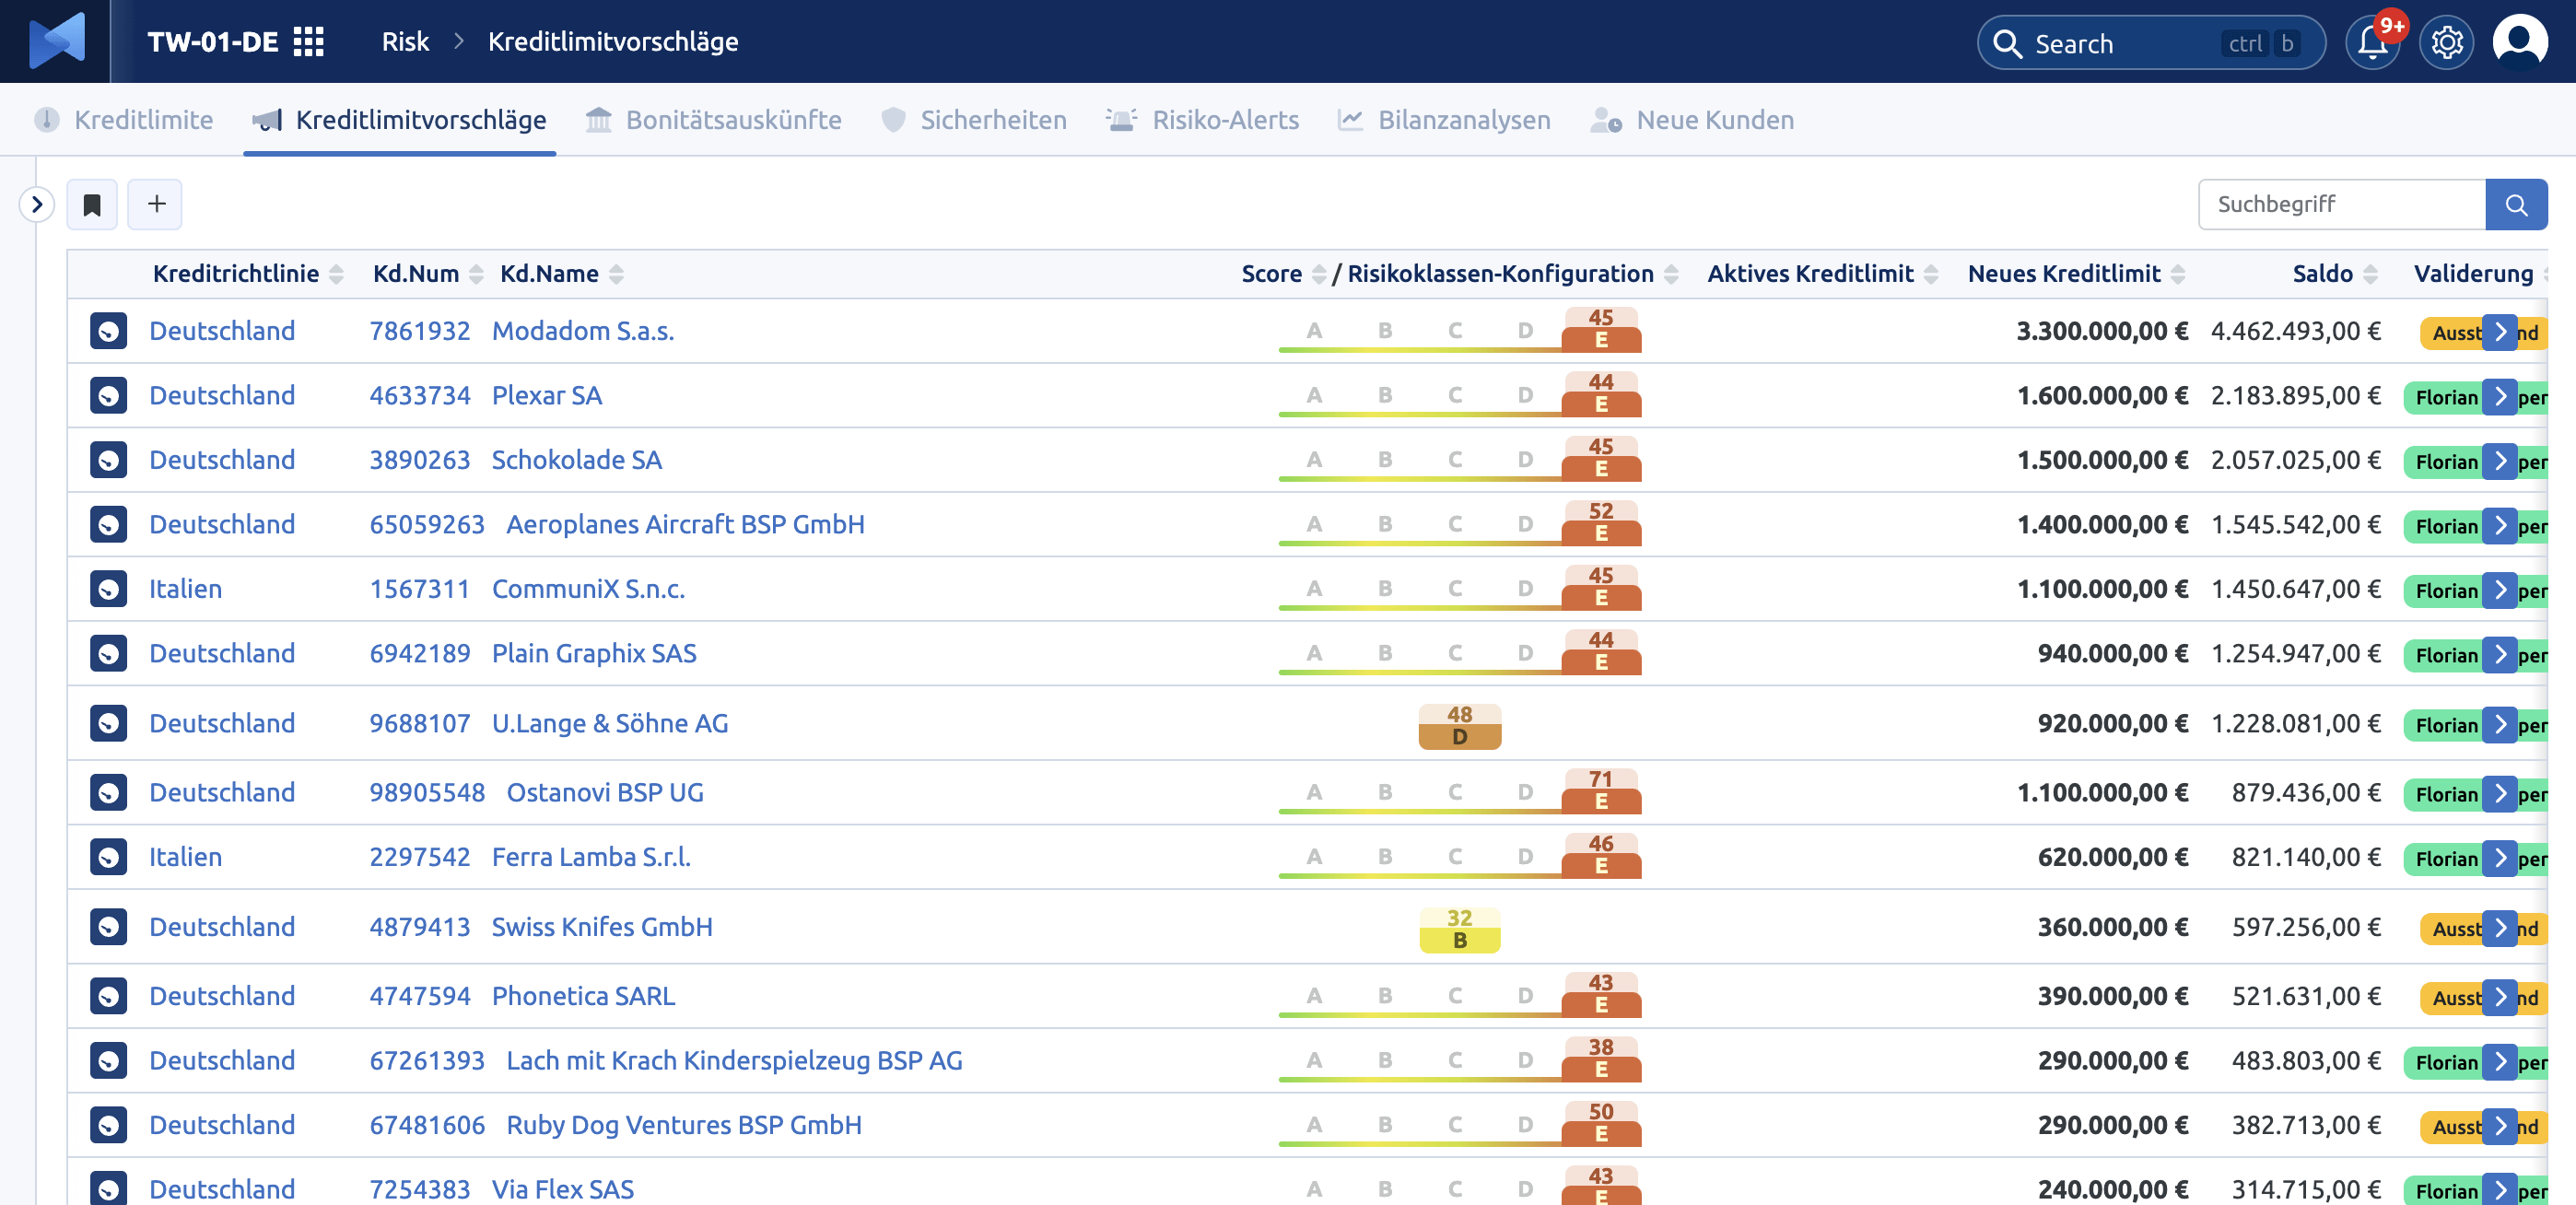Click the row icon for Modadom S.a.s.
The image size is (2576, 1205).
108,331
